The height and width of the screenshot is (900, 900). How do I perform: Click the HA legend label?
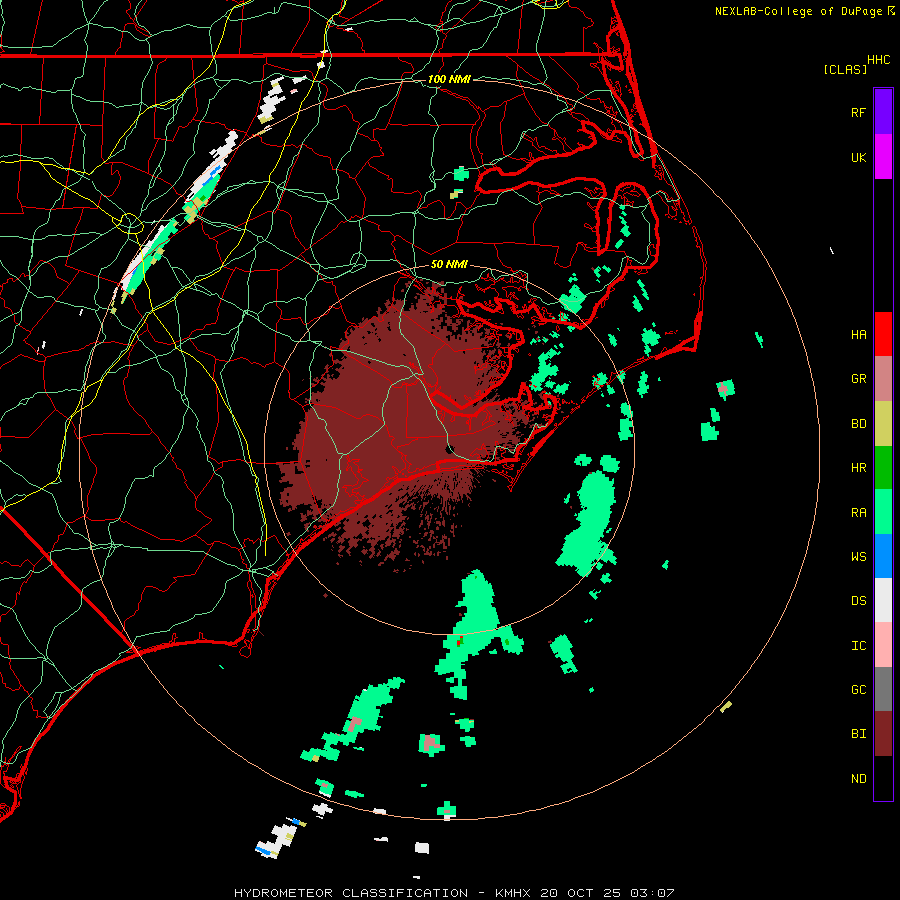point(858,335)
